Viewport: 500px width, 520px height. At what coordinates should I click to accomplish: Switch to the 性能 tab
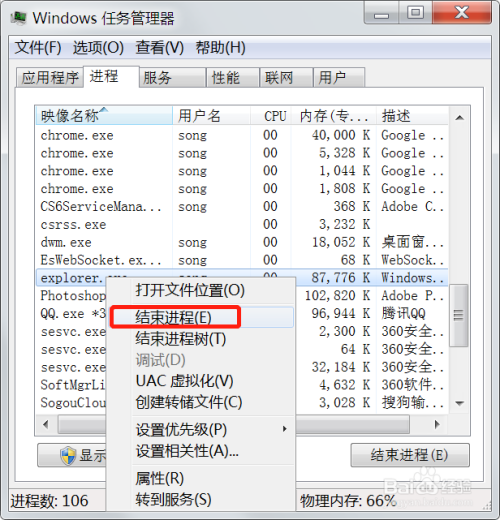pos(233,78)
